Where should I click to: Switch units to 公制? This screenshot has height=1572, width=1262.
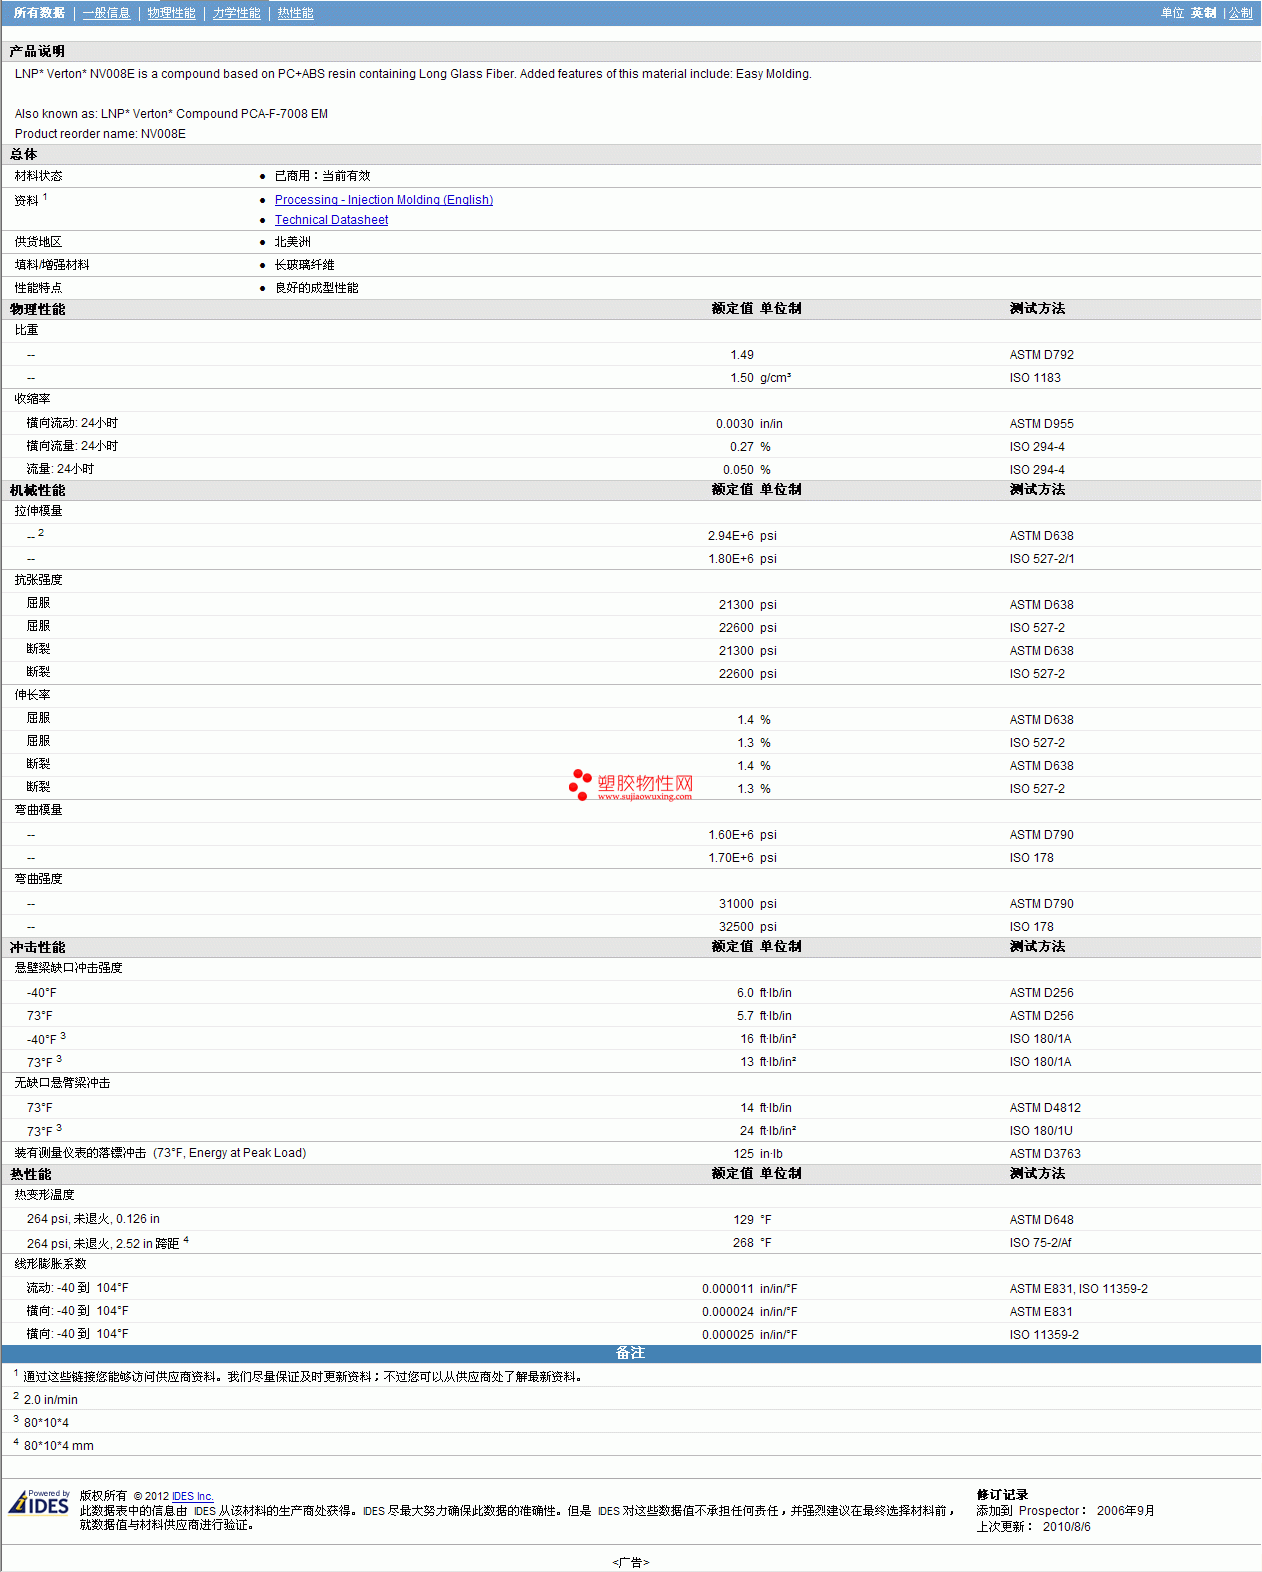coord(1240,13)
